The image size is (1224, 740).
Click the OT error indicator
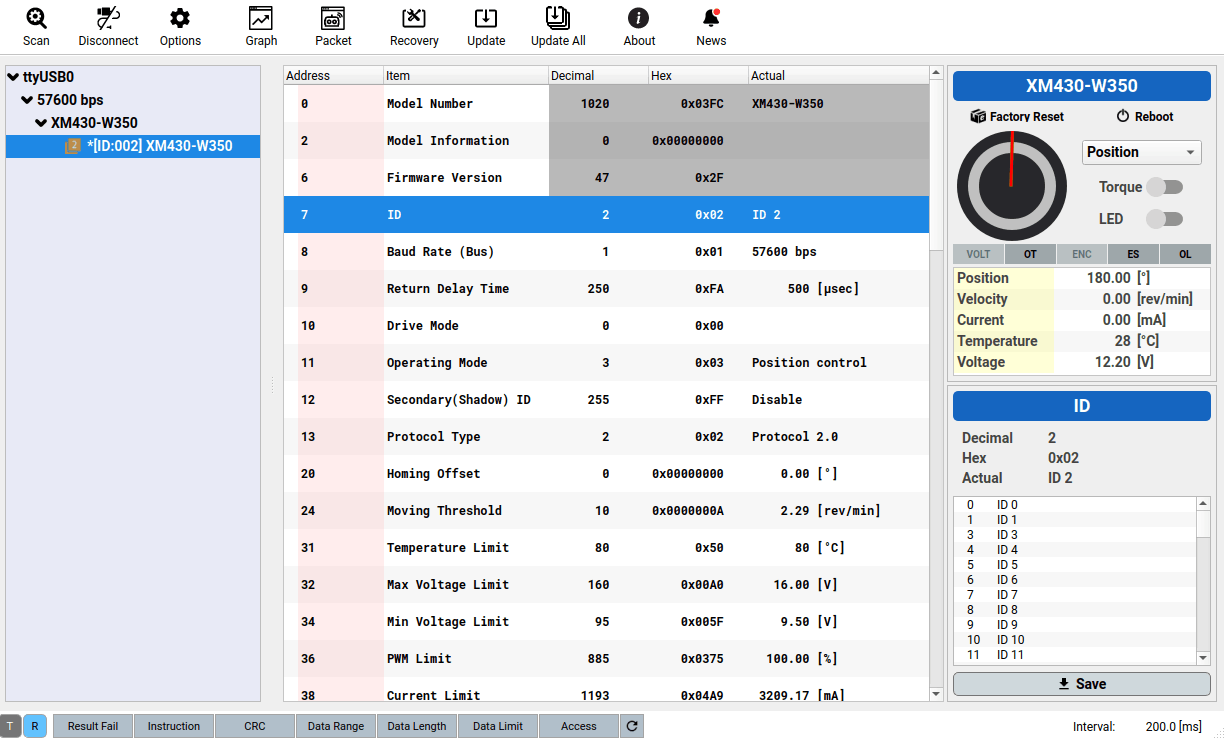pyautogui.click(x=1030, y=254)
